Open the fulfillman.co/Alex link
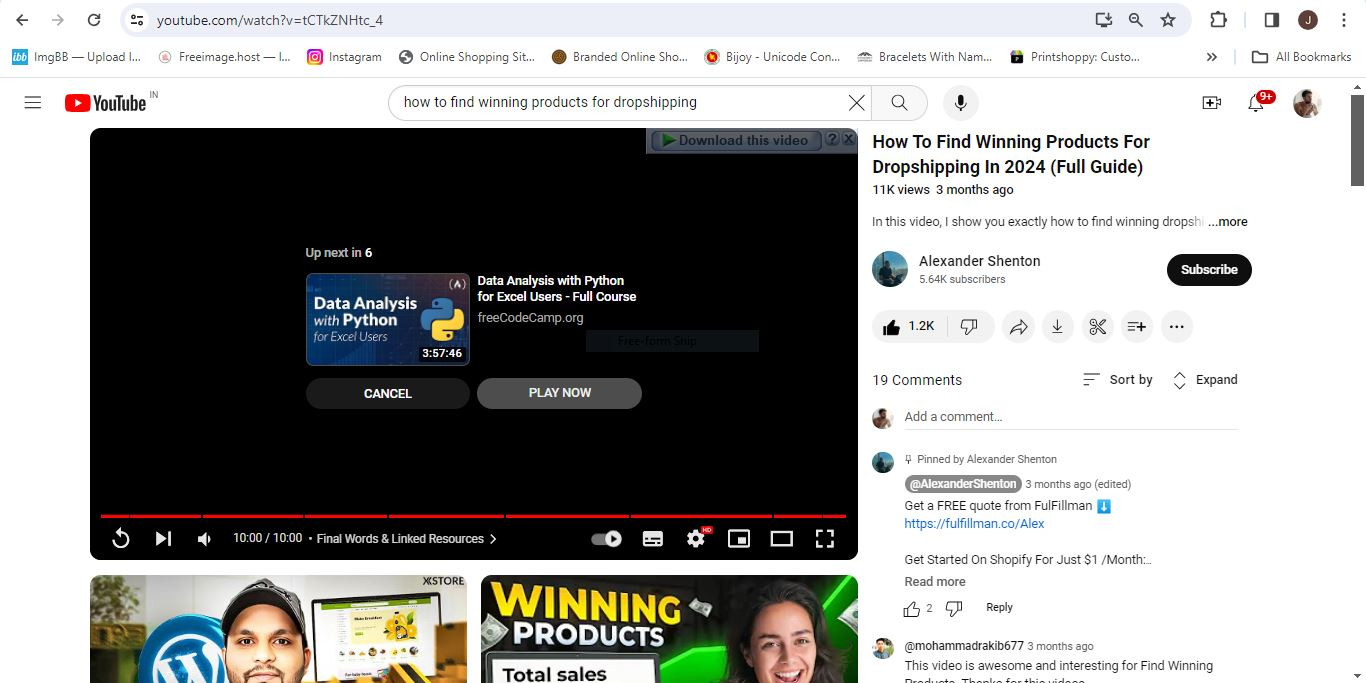The image size is (1366, 683). point(974,523)
